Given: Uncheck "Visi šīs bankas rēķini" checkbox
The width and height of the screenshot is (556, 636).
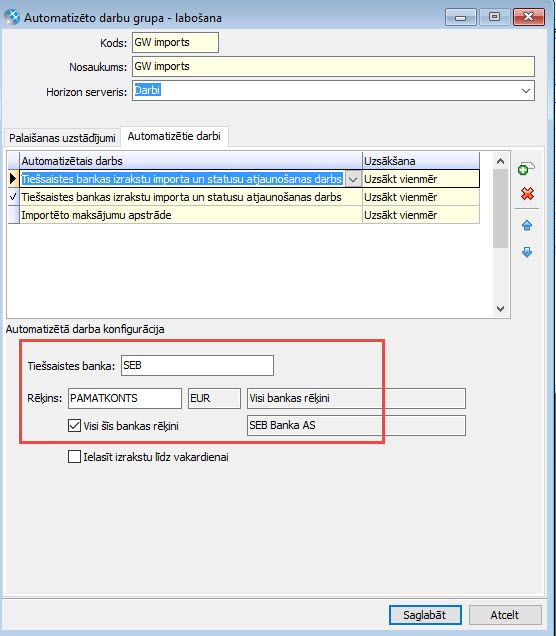Looking at the screenshot, I should click(x=74, y=425).
